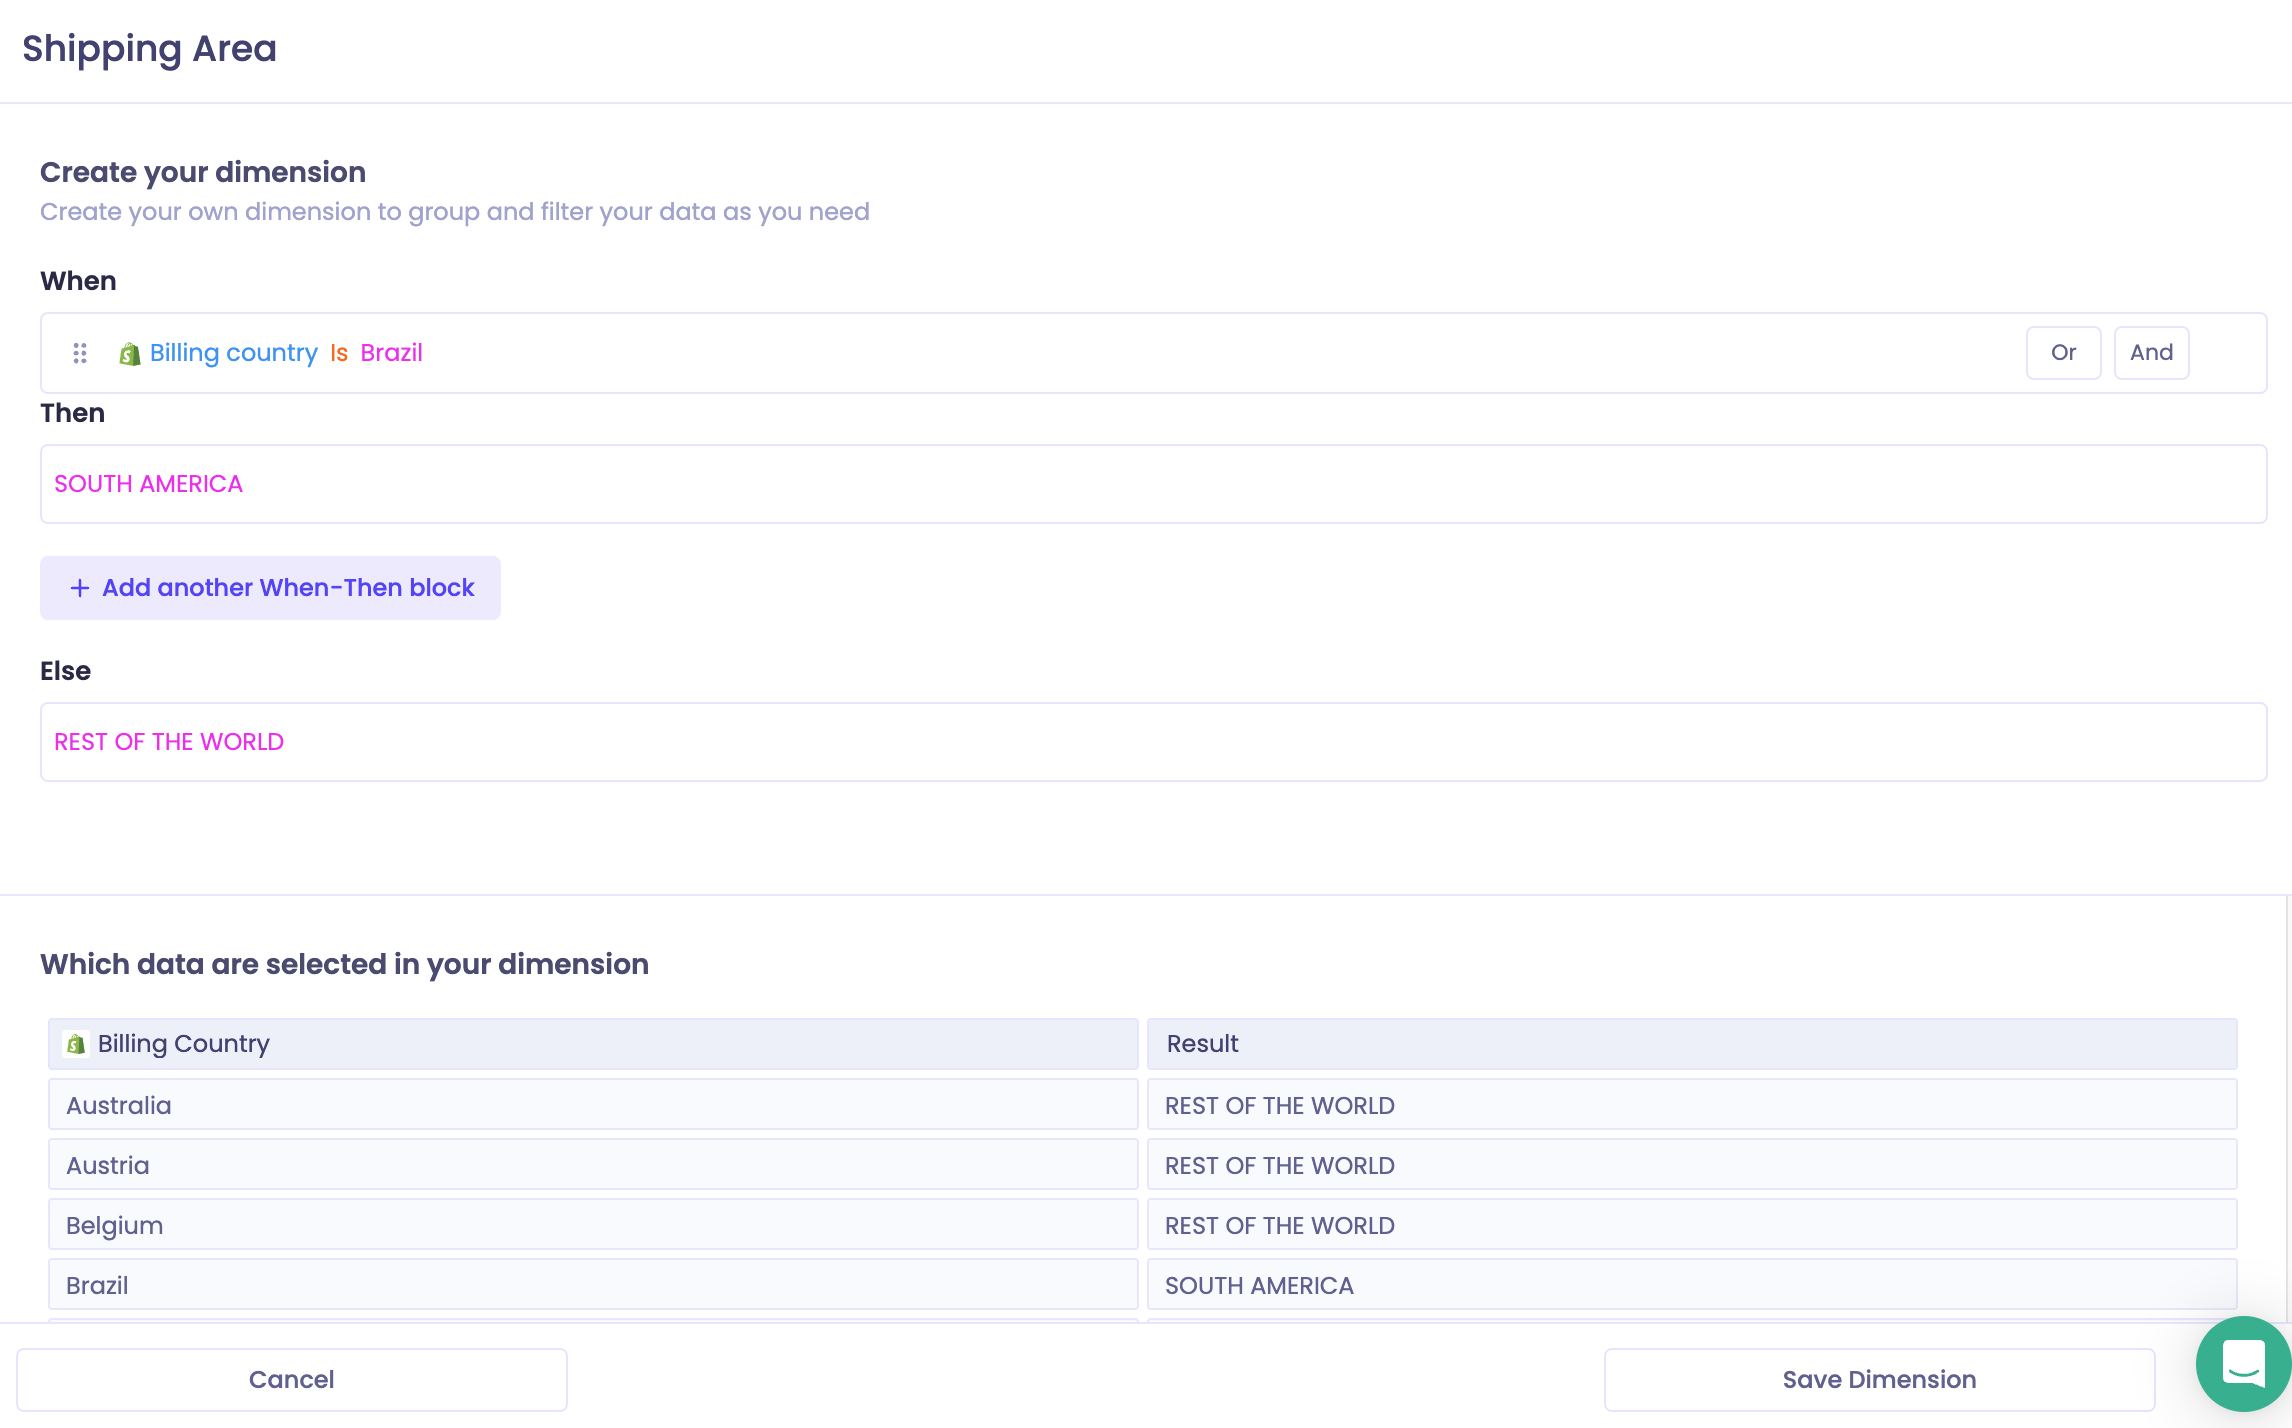Add an Or condition

[2063, 353]
